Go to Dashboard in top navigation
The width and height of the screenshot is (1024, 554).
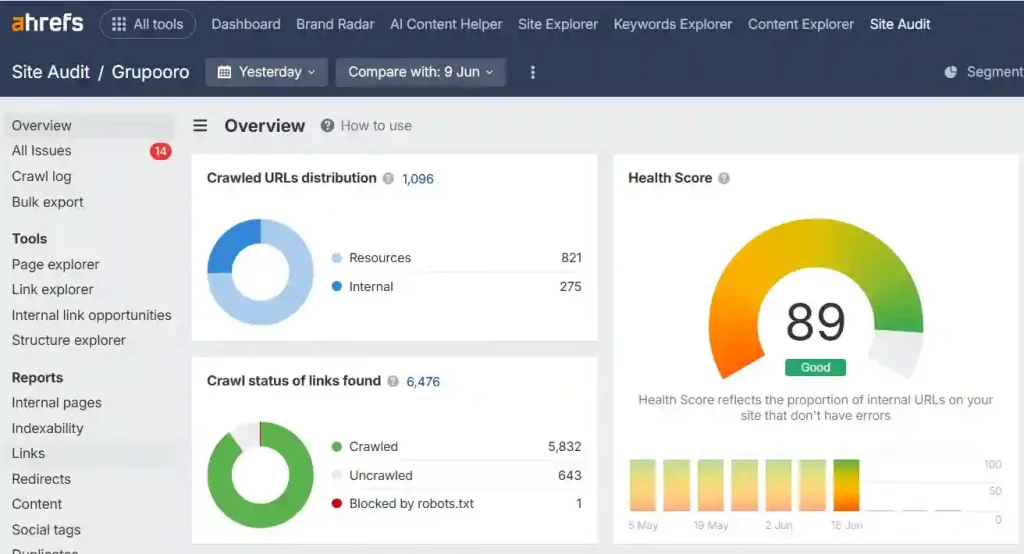click(246, 24)
